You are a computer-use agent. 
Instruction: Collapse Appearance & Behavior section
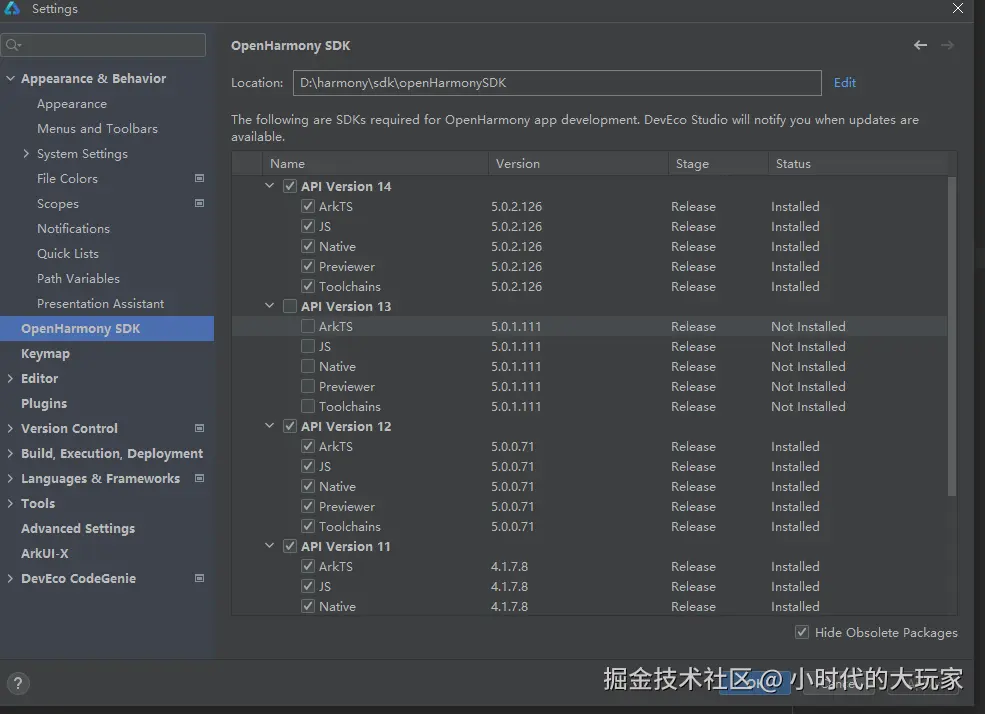click(10, 78)
